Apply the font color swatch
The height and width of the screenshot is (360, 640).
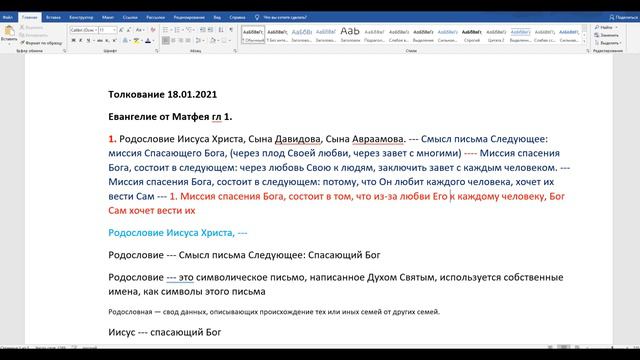[x=148, y=40]
